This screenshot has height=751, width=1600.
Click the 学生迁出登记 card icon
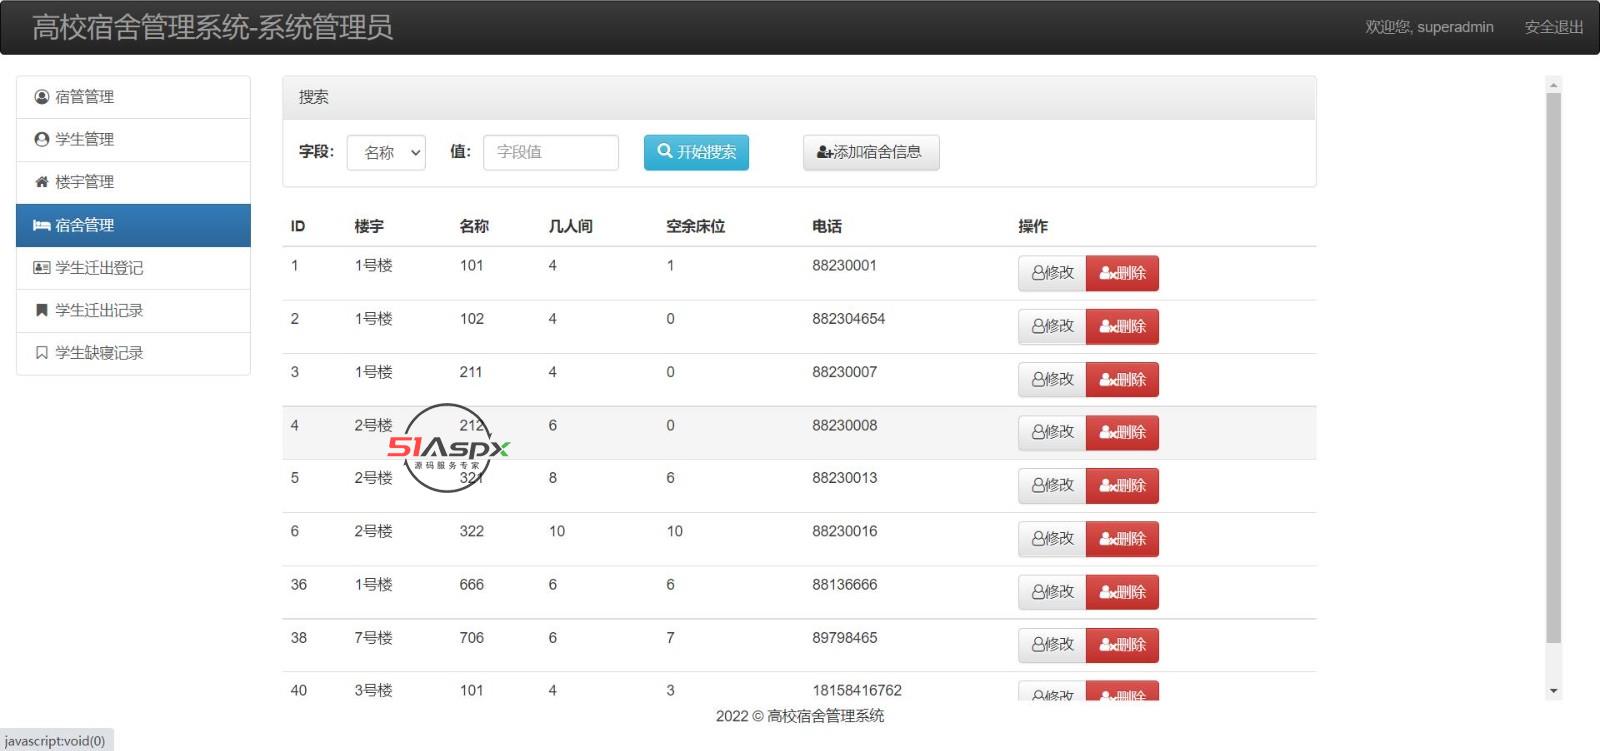pyautogui.click(x=42, y=268)
